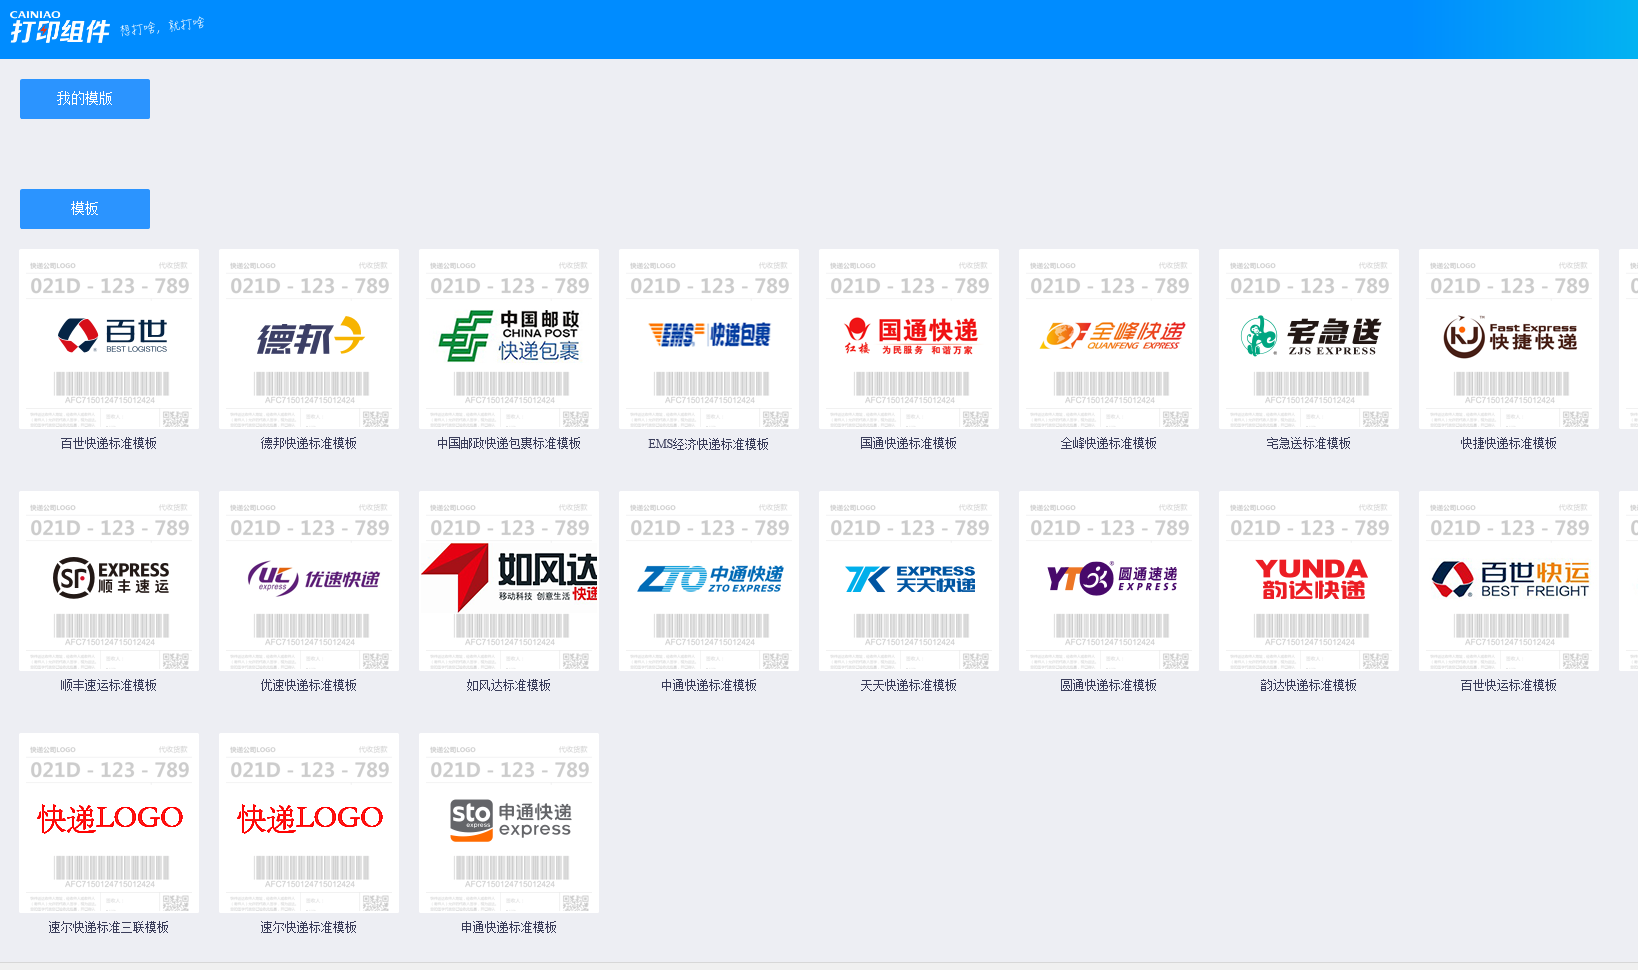
Task: Click the 如风达标准模板 caption
Action: coord(509,685)
